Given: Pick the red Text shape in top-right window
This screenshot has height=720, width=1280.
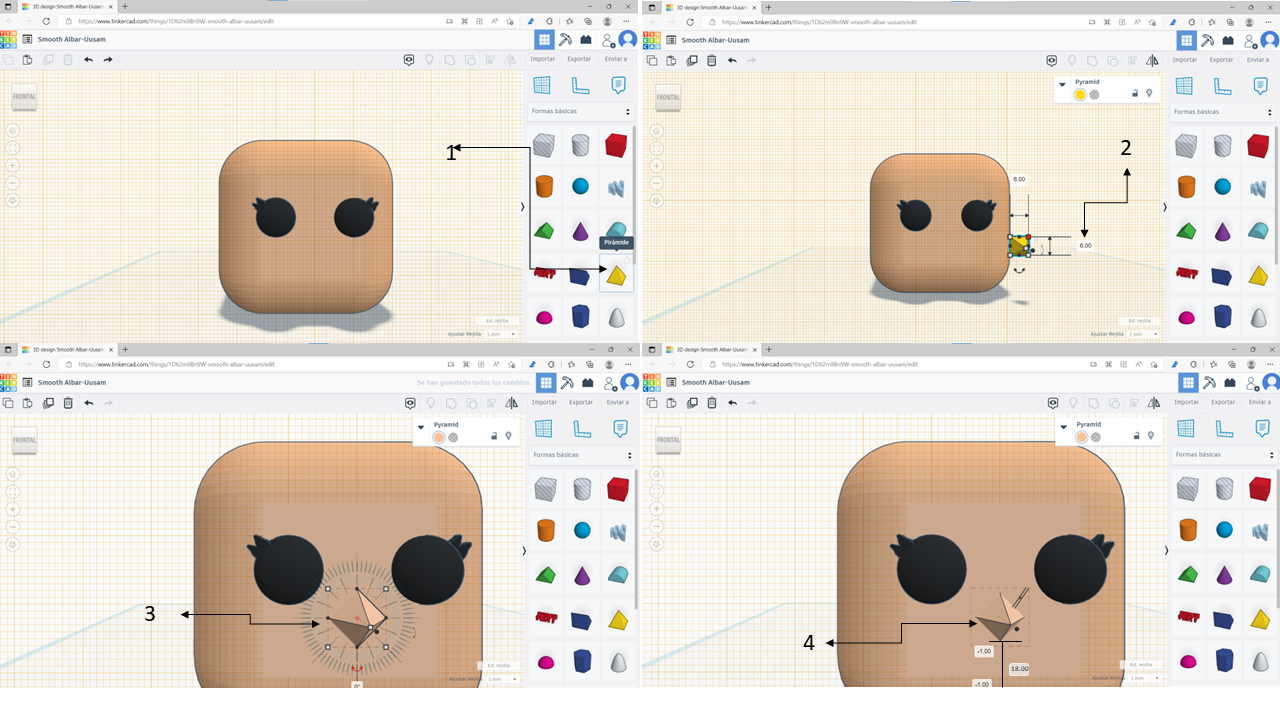Looking at the screenshot, I should pos(1187,273).
